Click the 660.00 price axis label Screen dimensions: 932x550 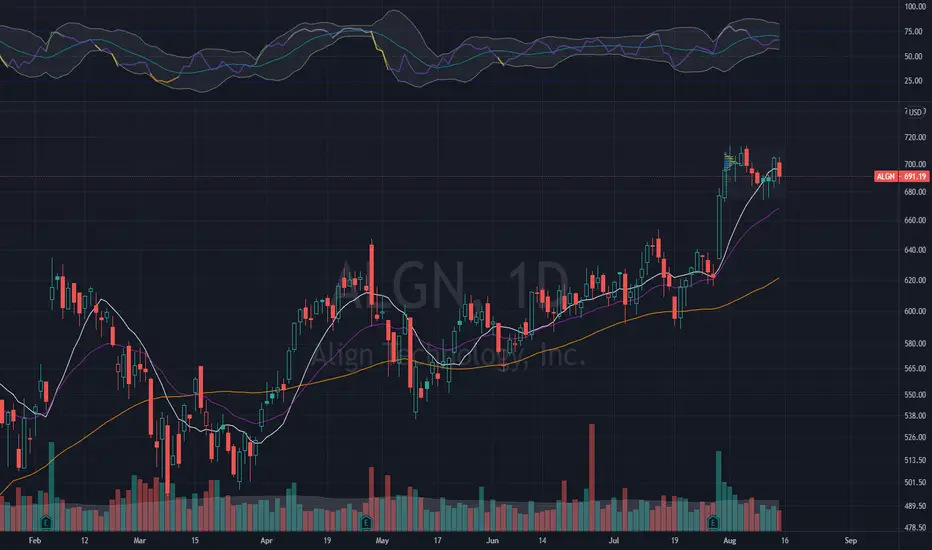point(915,220)
